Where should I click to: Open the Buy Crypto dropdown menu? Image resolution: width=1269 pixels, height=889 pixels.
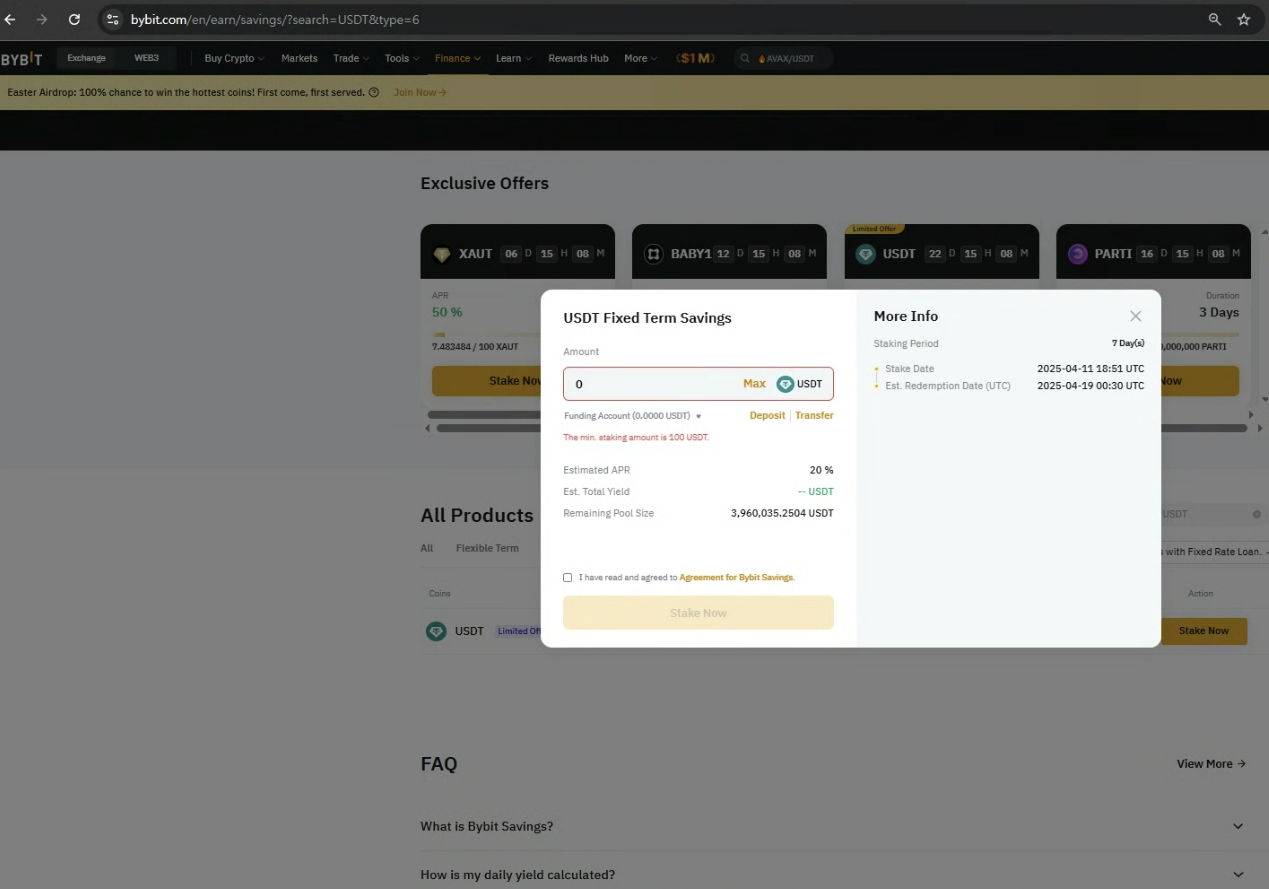tap(235, 58)
